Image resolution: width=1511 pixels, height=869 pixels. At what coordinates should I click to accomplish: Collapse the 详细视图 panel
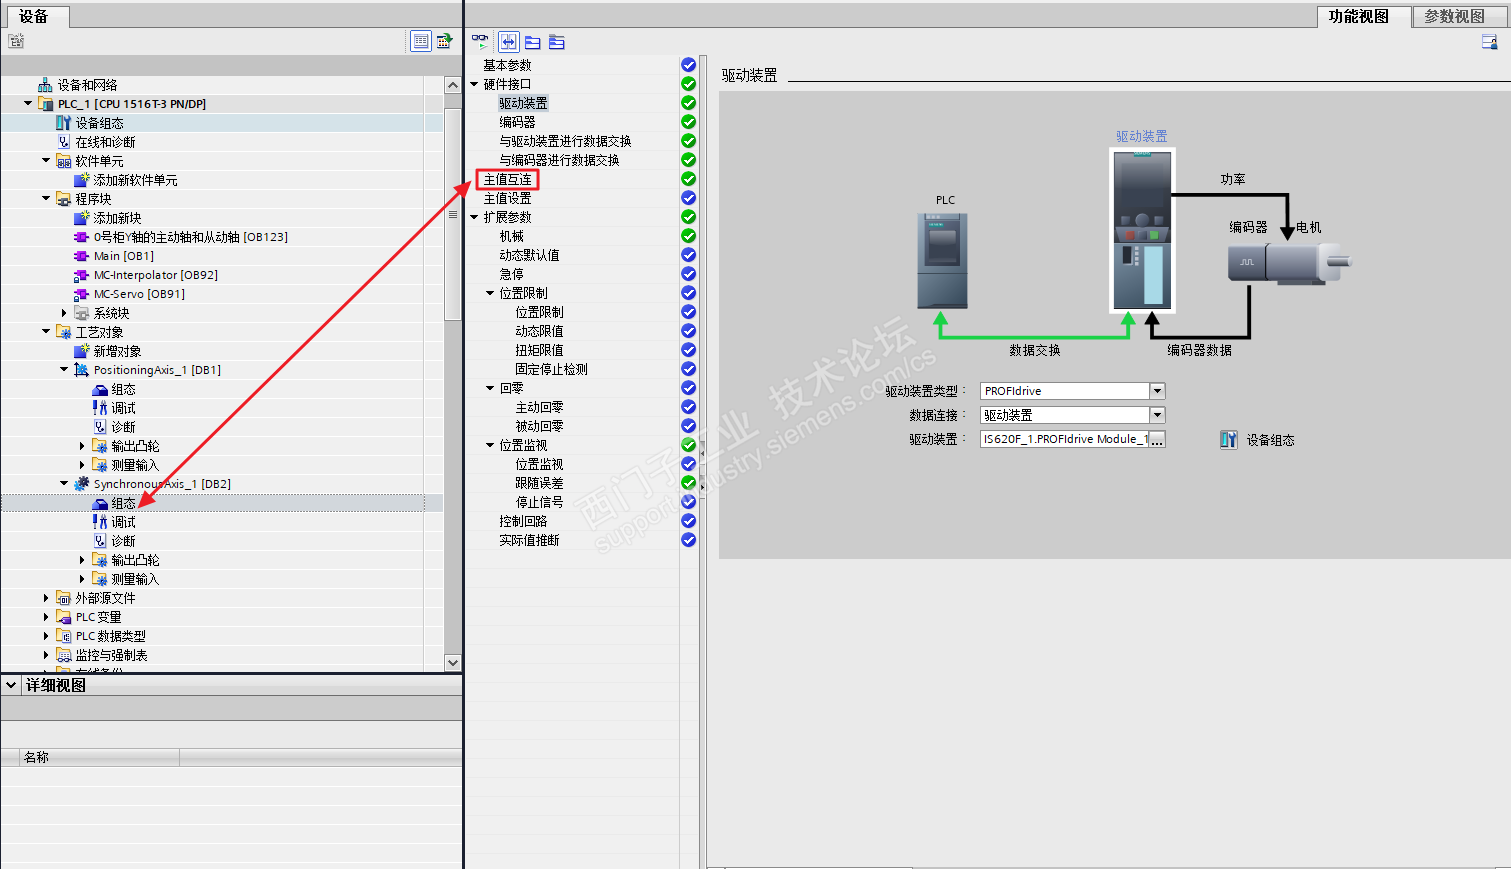tap(11, 685)
